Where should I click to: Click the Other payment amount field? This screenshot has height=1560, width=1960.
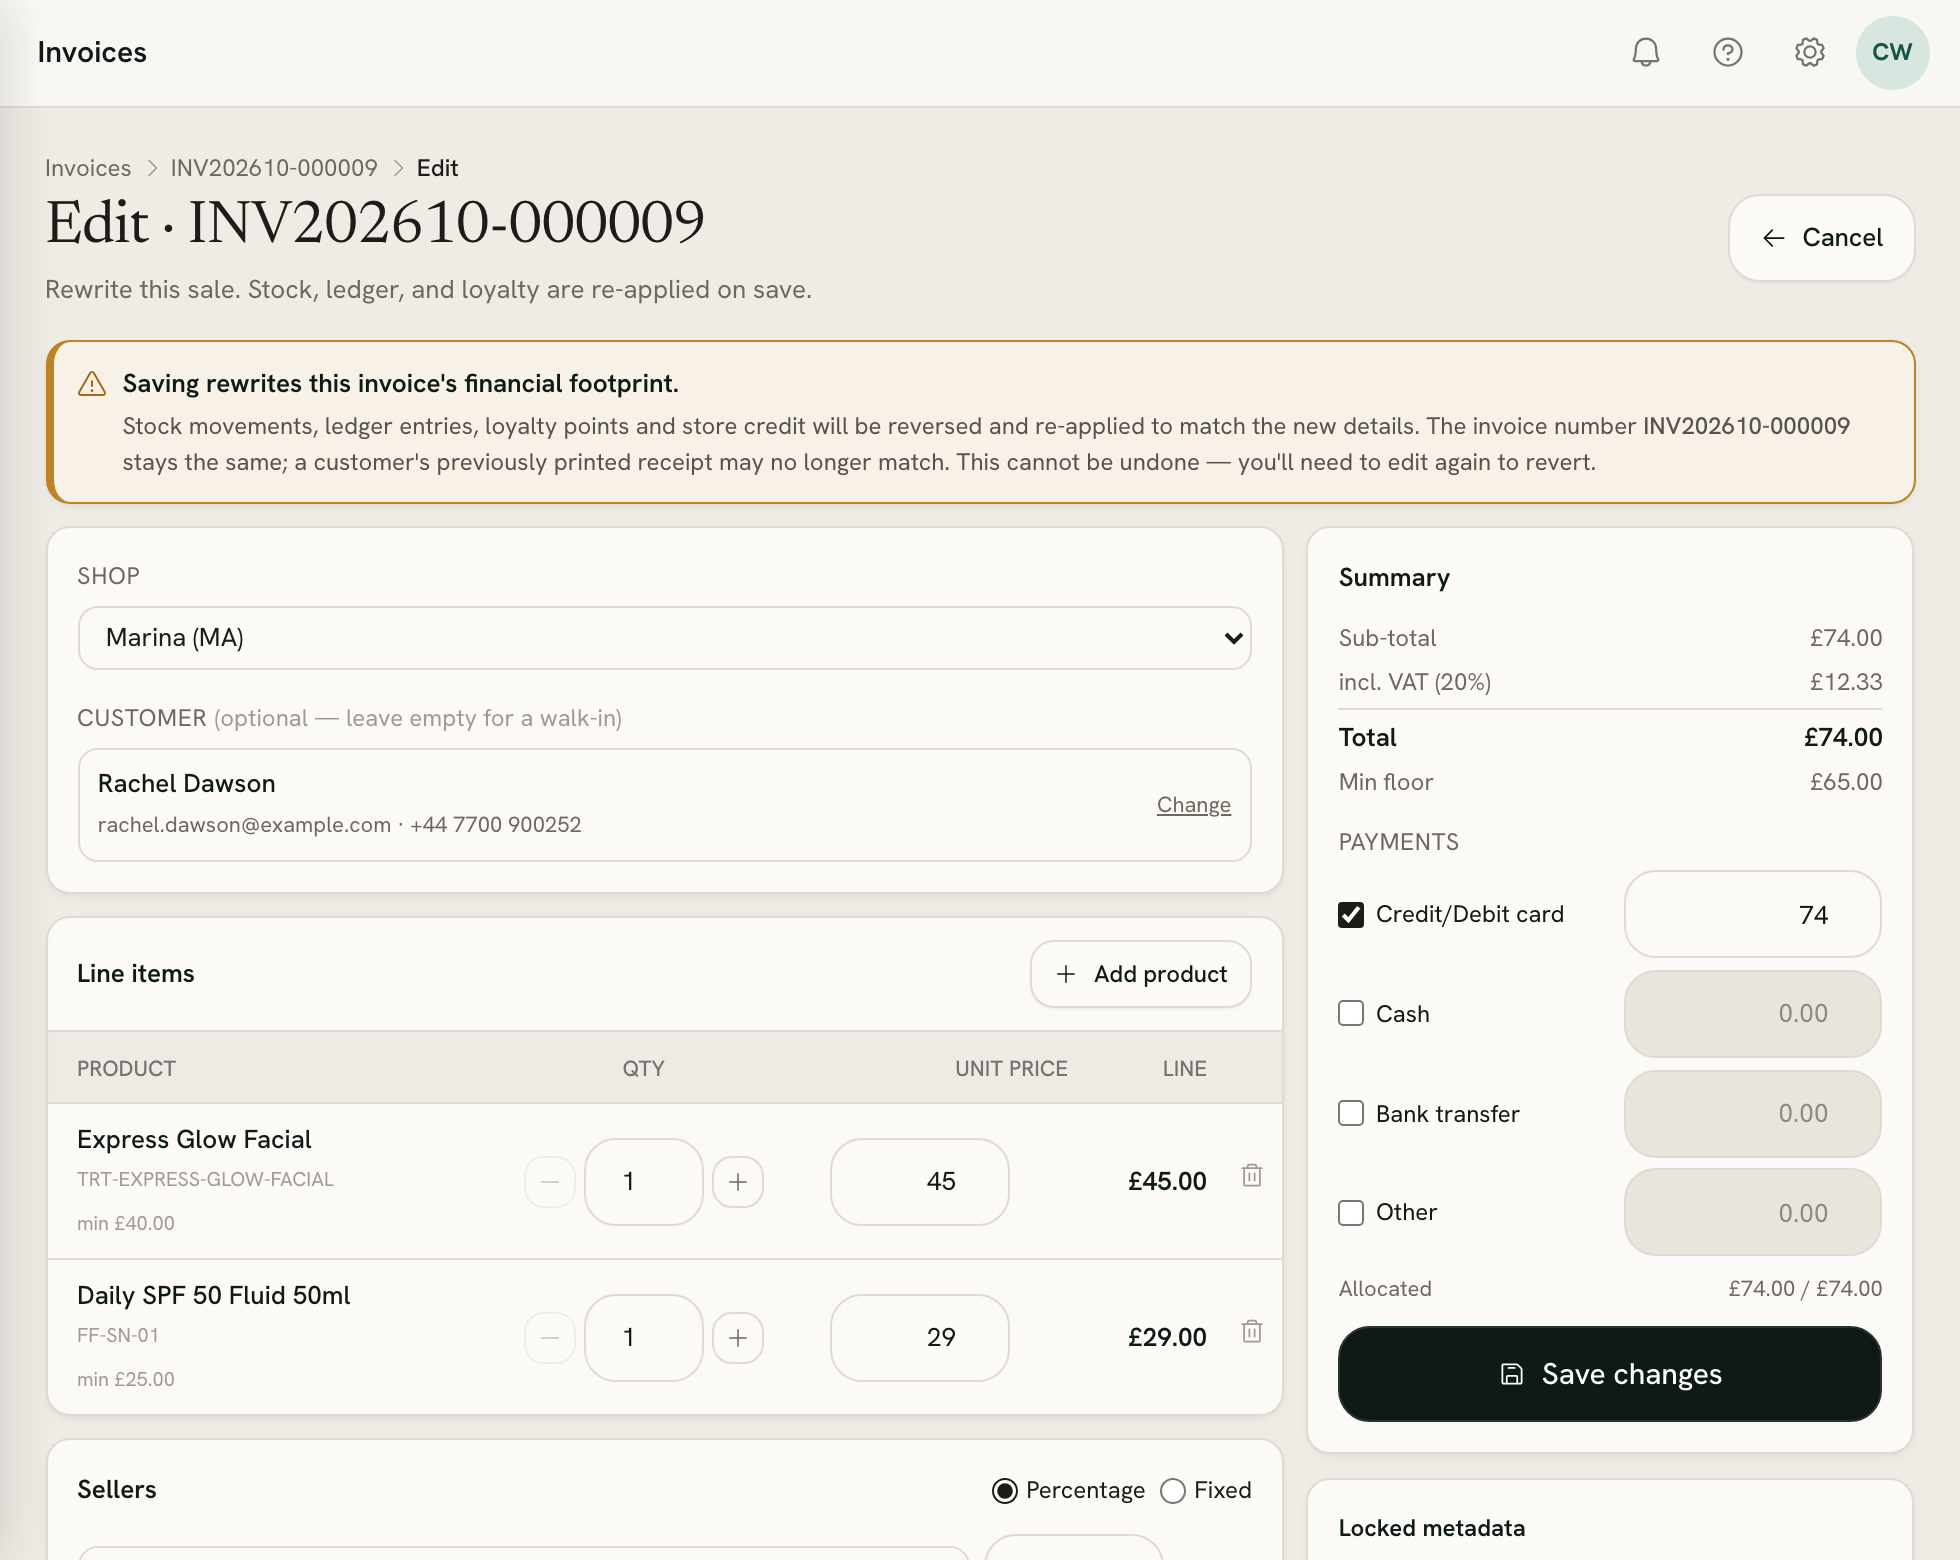[1753, 1212]
